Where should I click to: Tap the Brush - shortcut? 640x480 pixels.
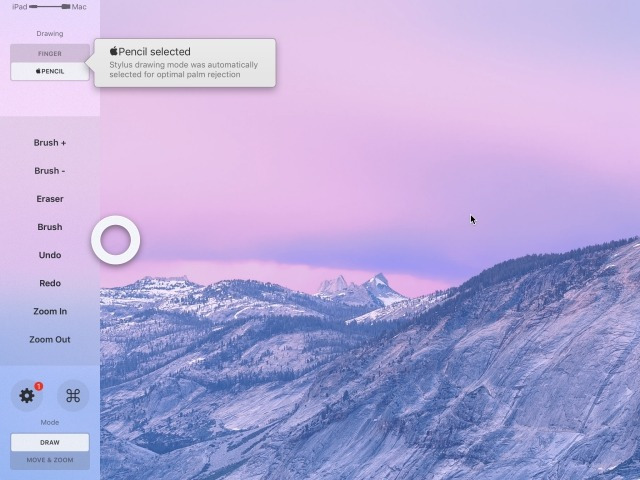[50, 171]
